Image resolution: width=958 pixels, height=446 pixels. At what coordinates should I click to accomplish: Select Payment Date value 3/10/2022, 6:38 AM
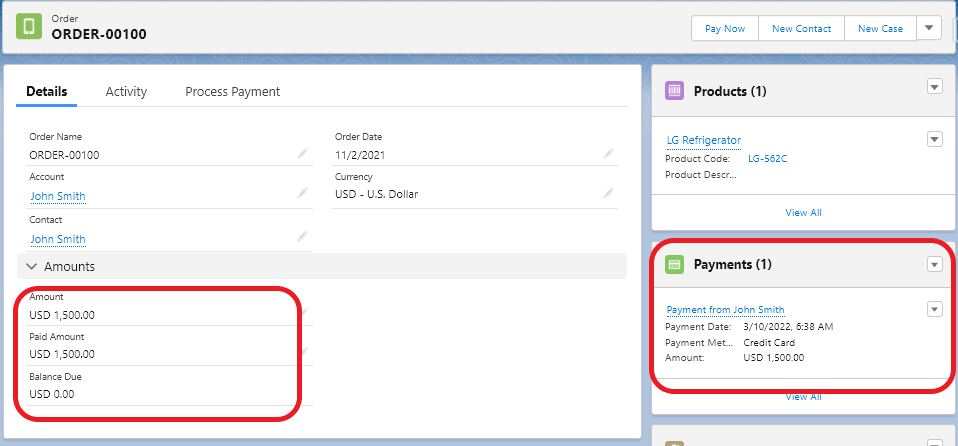point(788,327)
